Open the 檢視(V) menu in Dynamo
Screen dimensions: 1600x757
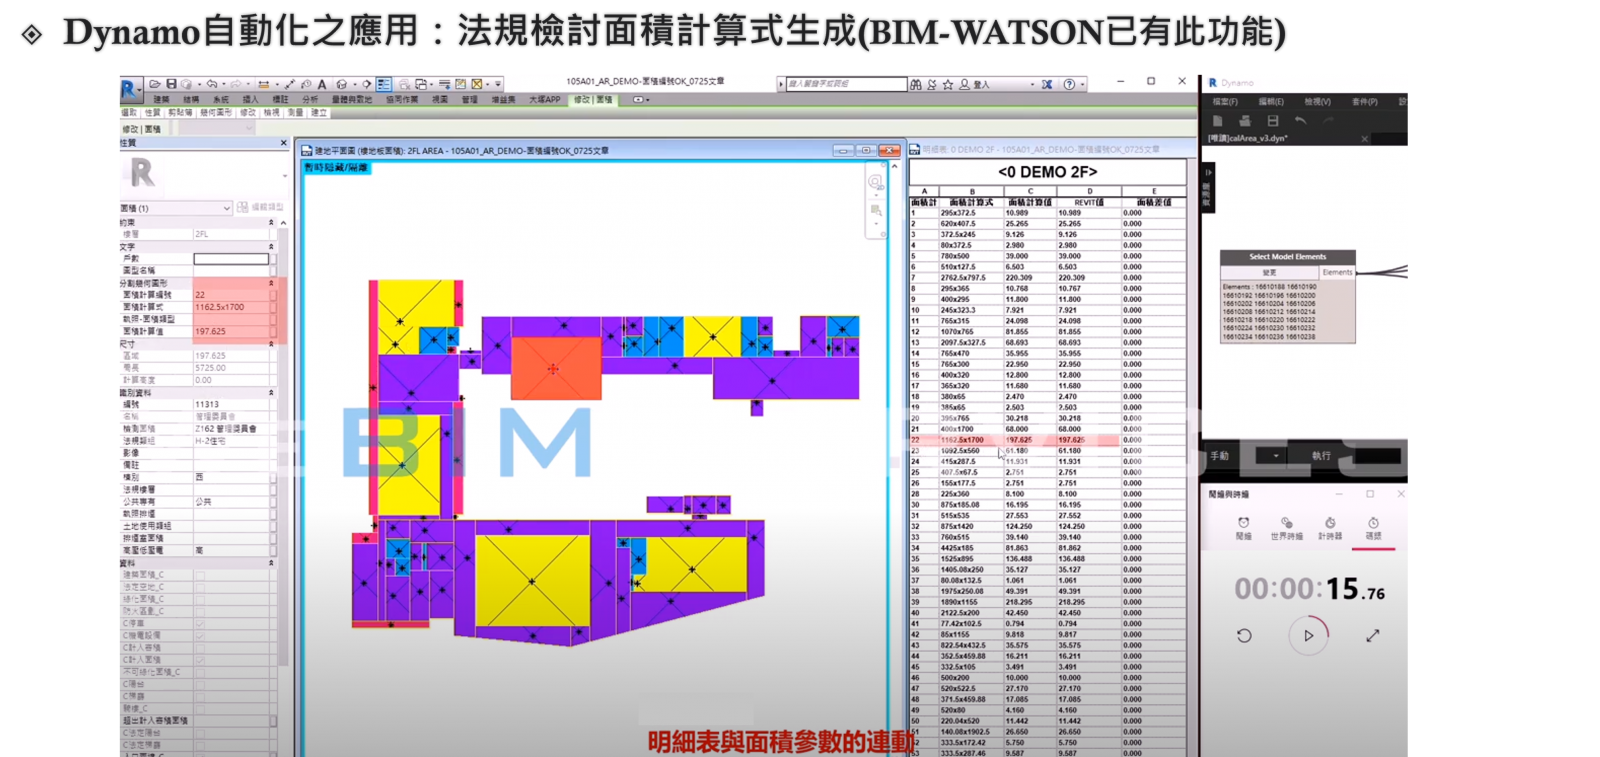point(1317,102)
